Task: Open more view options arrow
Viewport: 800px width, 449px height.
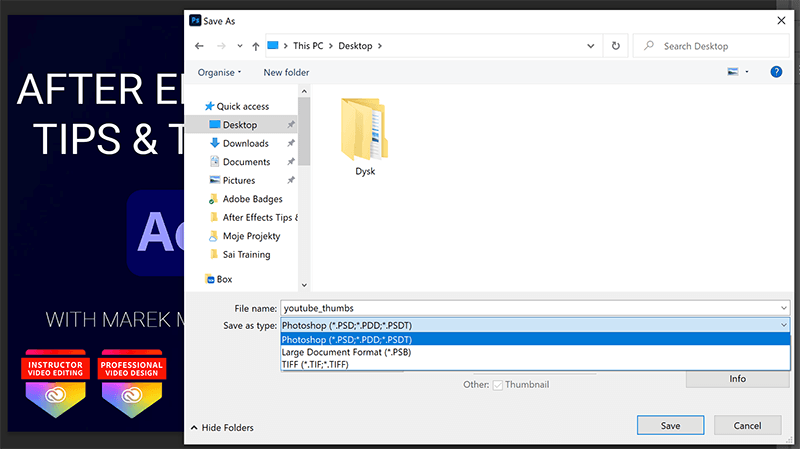Action: tap(747, 72)
